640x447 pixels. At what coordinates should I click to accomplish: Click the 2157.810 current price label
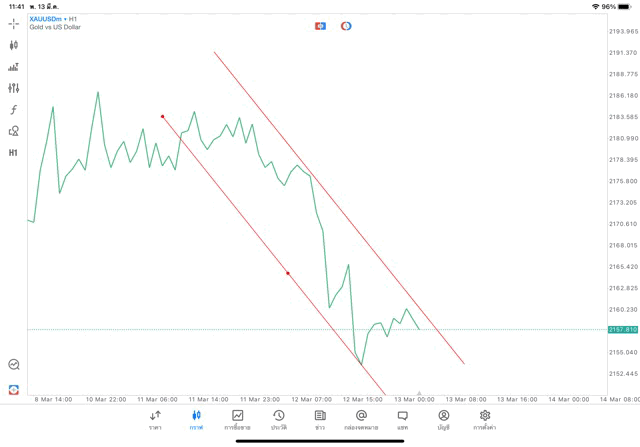(x=623, y=329)
